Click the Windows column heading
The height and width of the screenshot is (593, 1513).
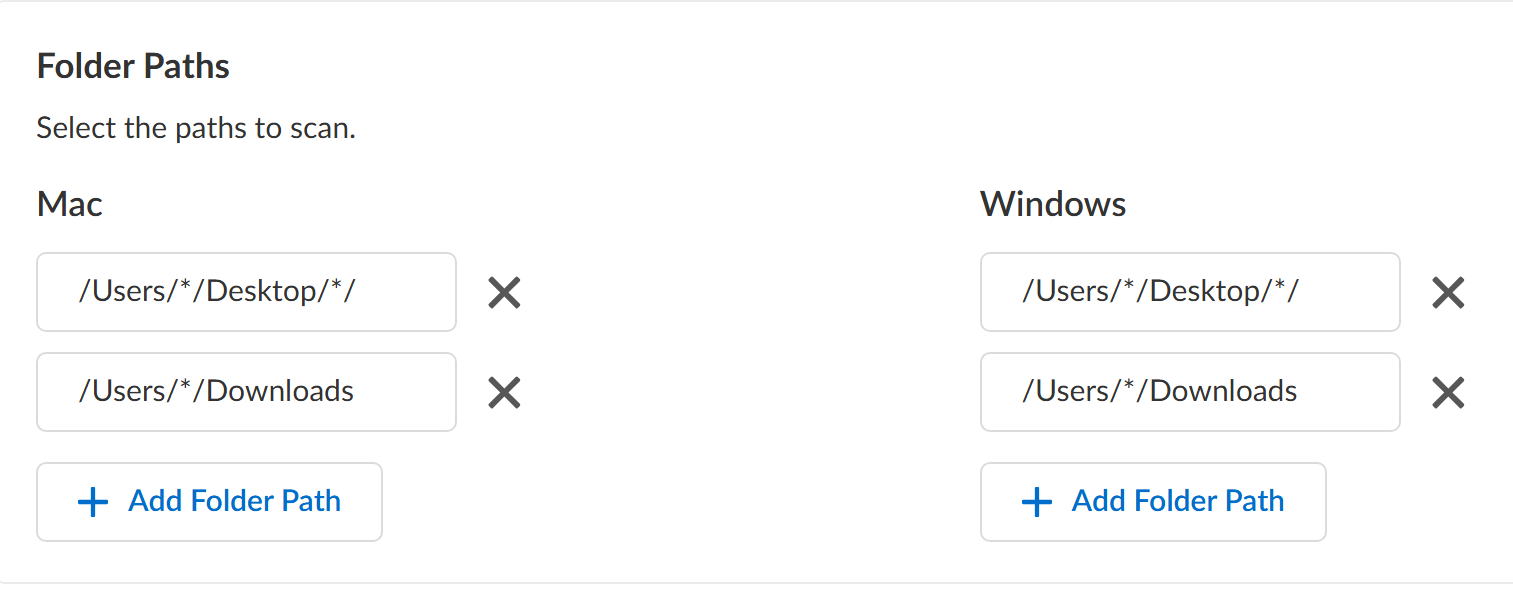pyautogui.click(x=1053, y=204)
